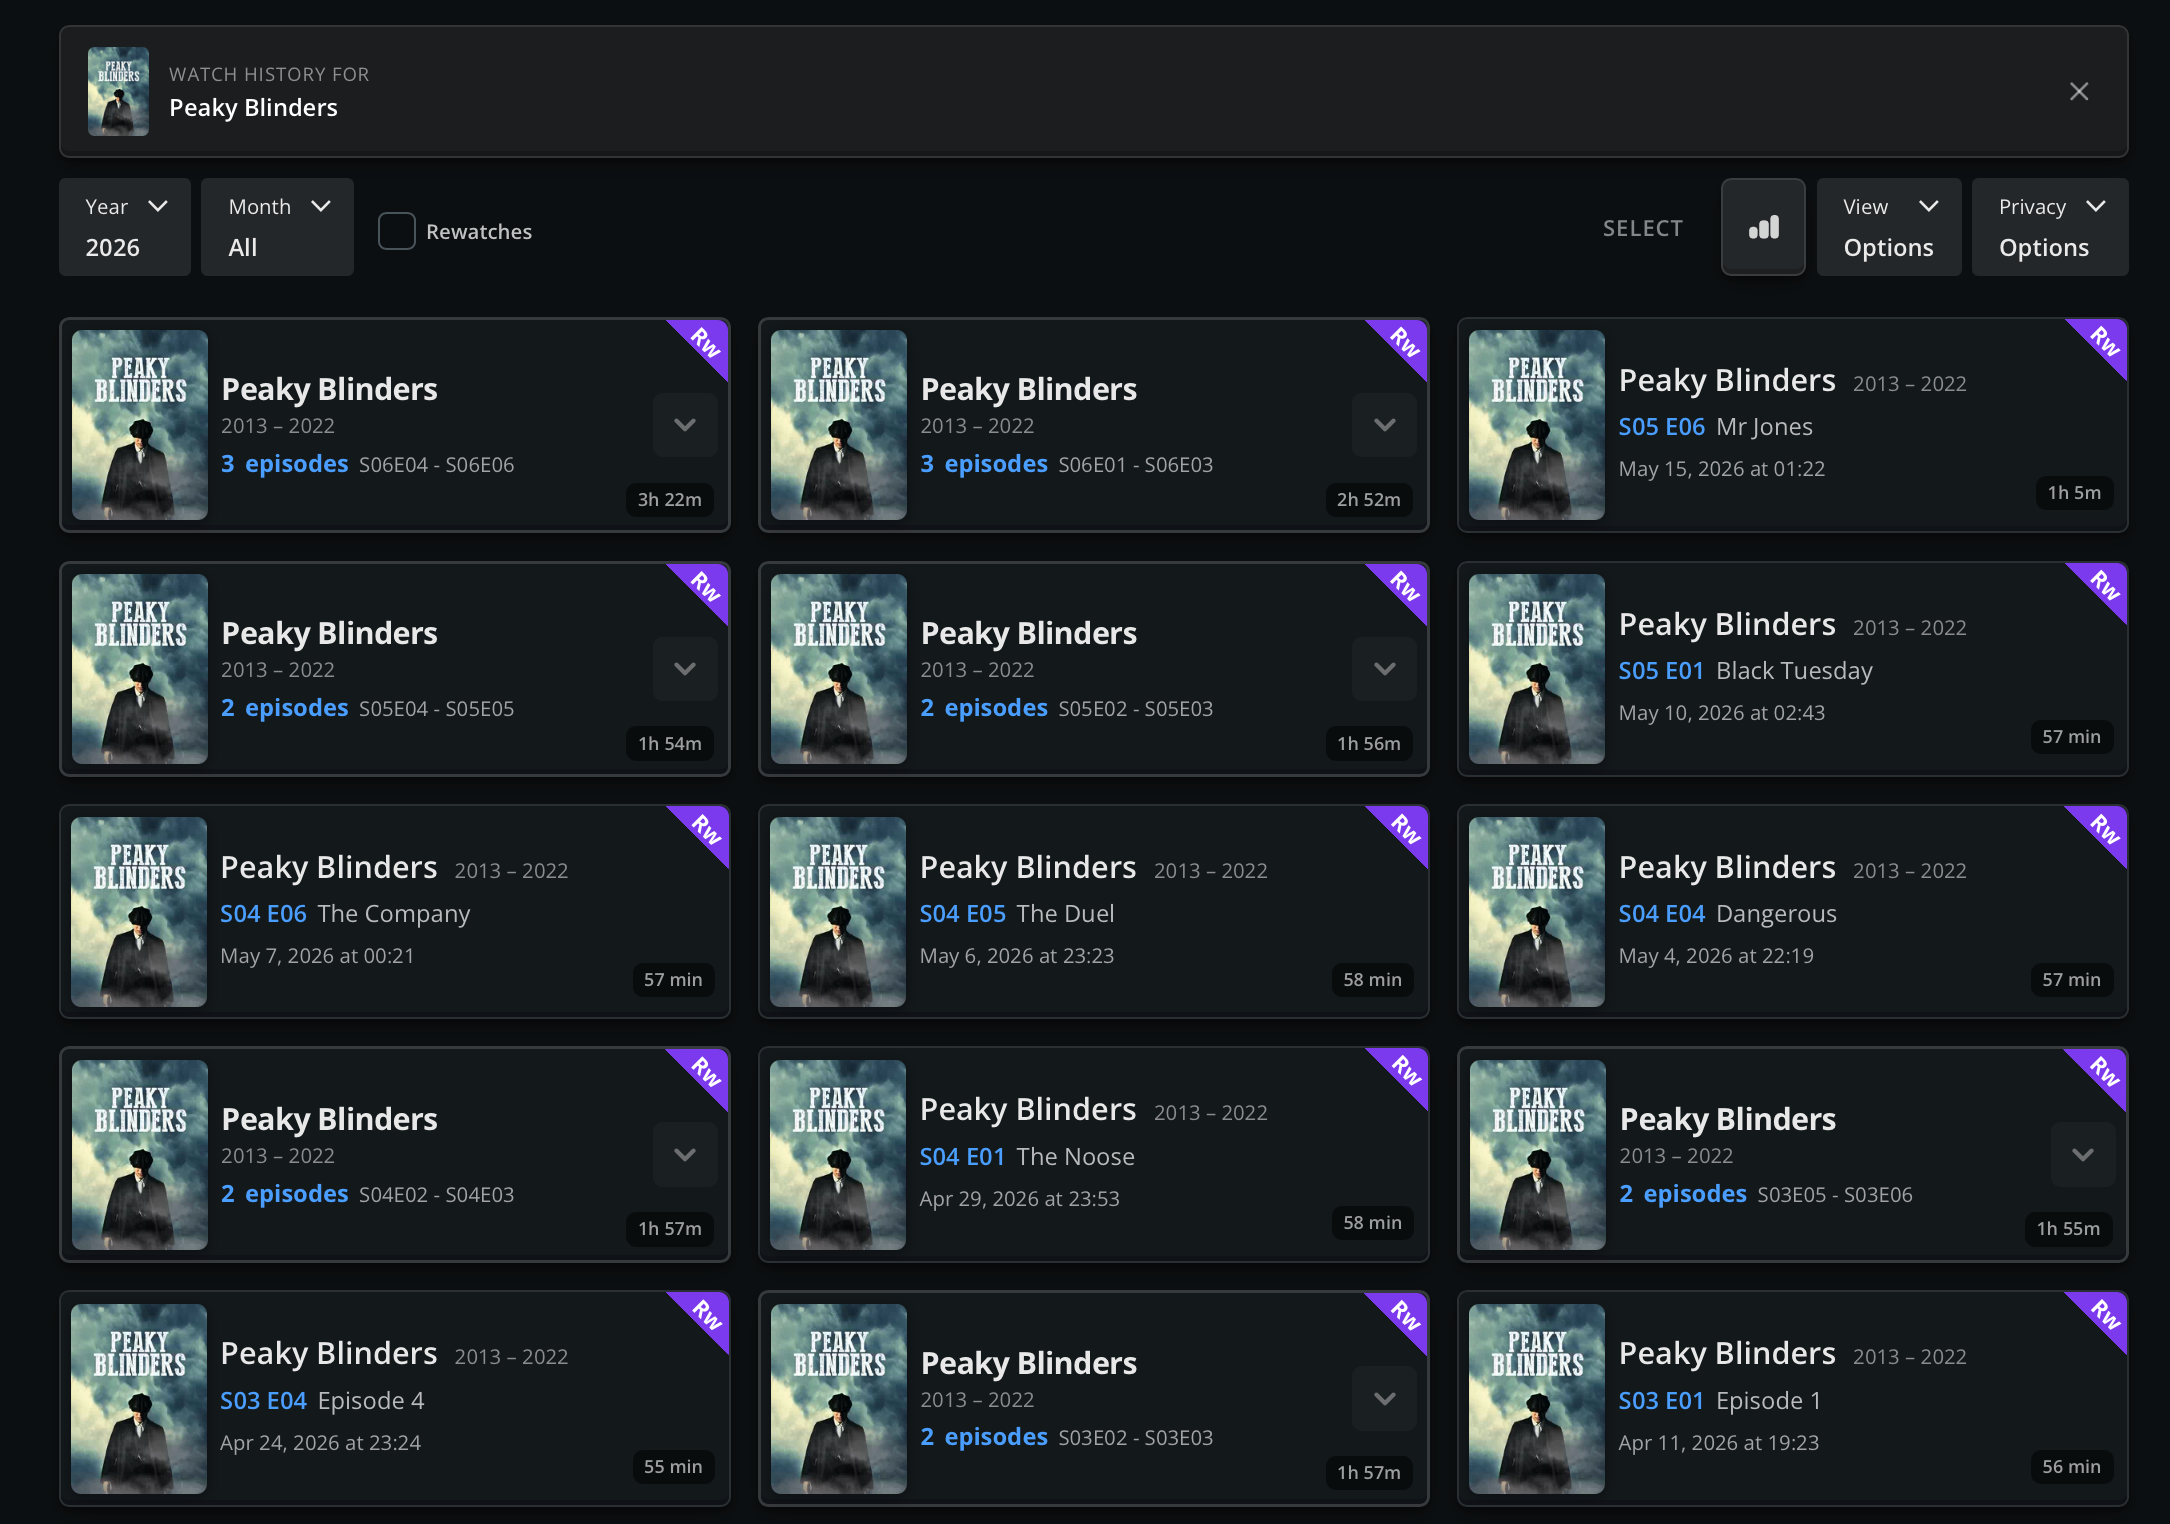Image resolution: width=2170 pixels, height=1524 pixels.
Task: Click the 2 episodes link for S03E05 - S03E06
Action: click(1683, 1194)
